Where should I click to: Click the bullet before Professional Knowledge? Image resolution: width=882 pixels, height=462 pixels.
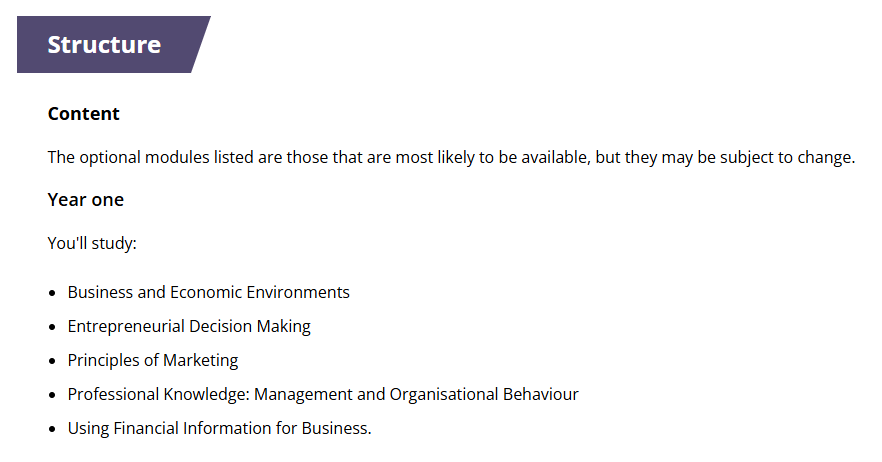point(52,395)
